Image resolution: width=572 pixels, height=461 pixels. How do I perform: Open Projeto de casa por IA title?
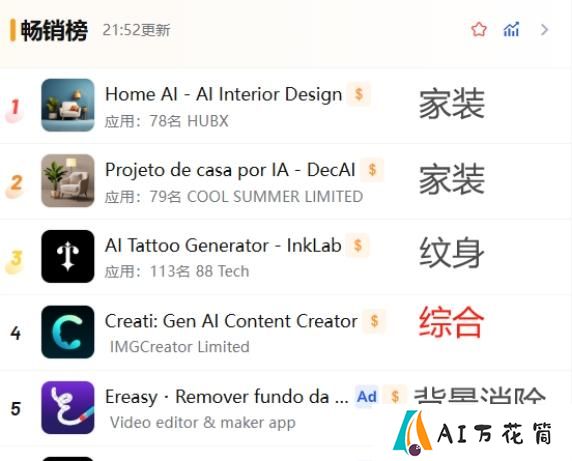click(230, 170)
